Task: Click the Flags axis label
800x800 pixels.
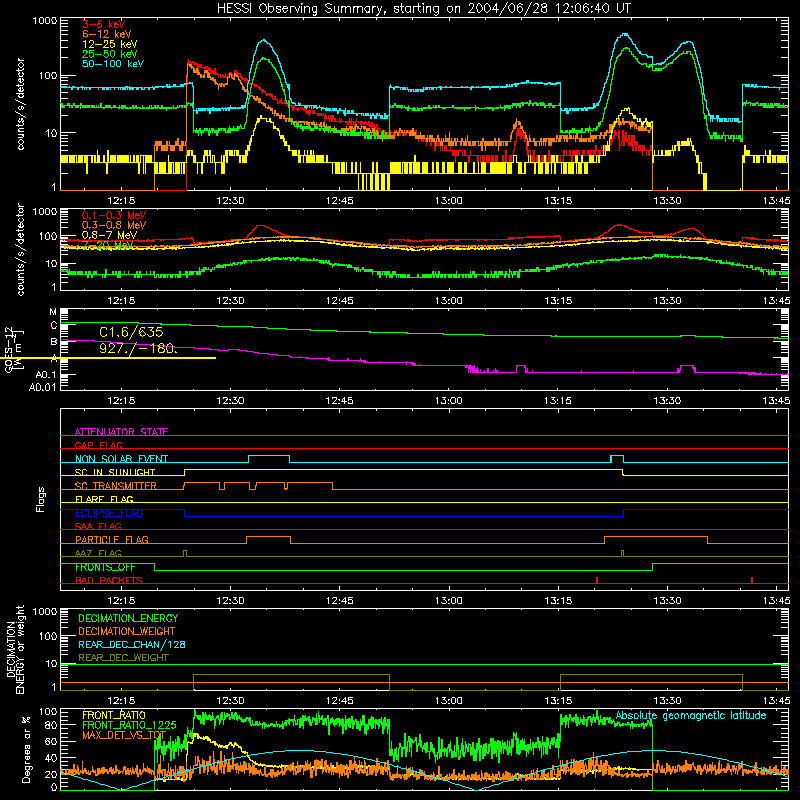Action: tap(40, 499)
